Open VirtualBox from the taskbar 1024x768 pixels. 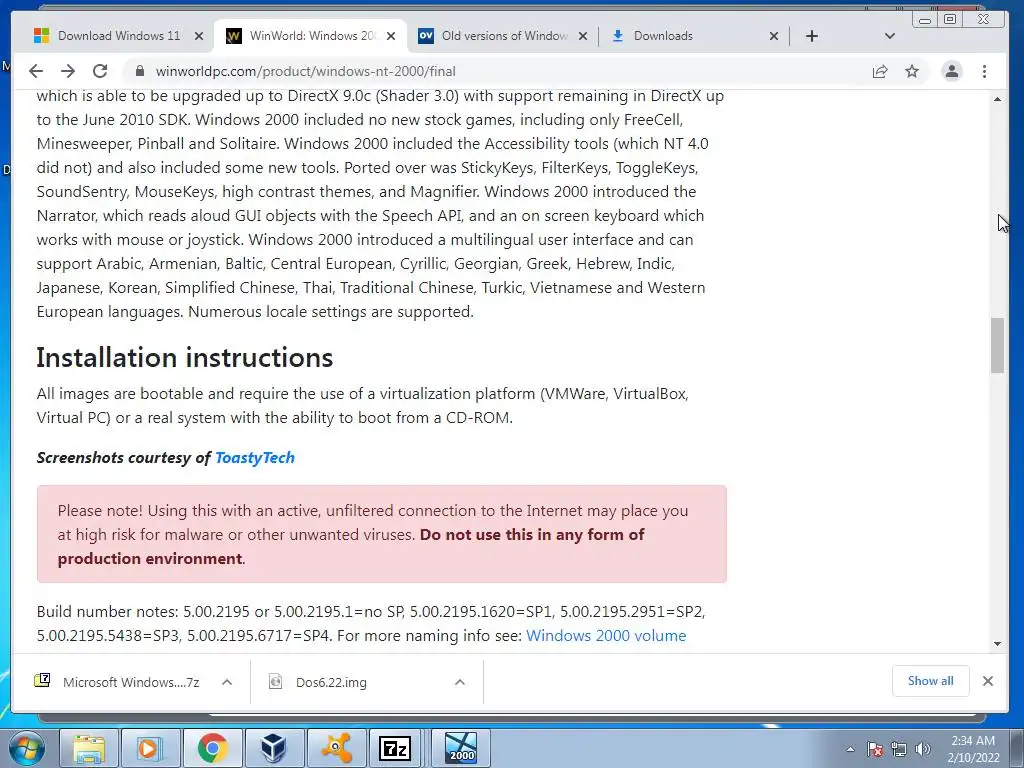(274, 748)
